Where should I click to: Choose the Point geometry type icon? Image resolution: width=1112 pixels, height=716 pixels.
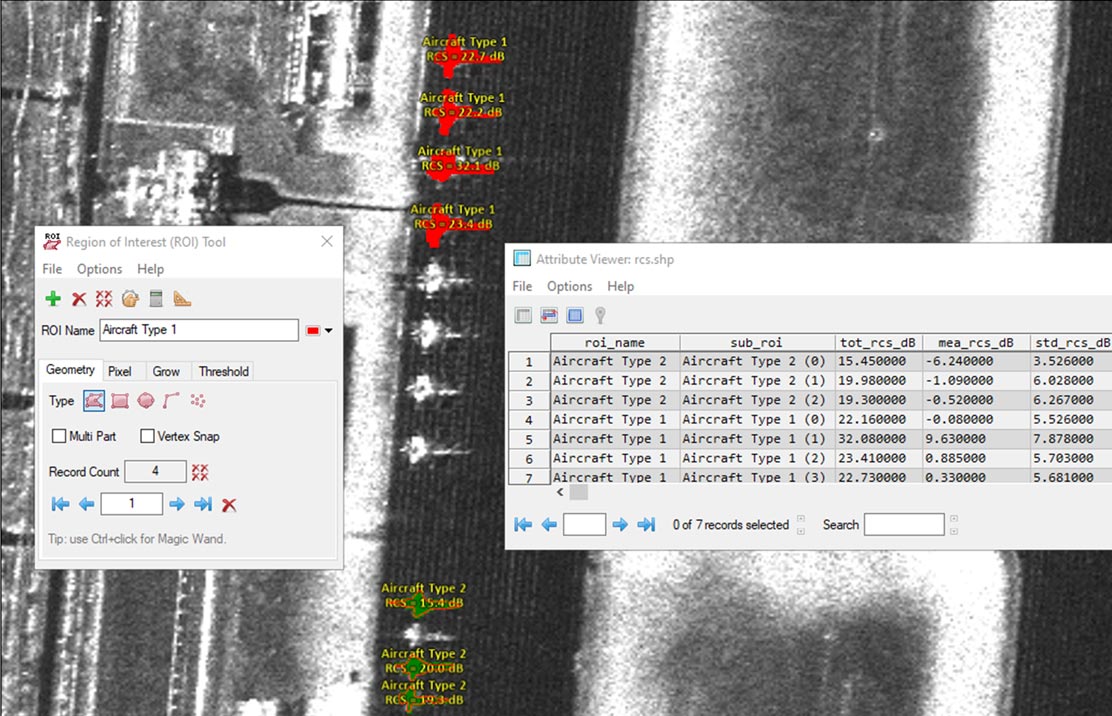click(198, 401)
